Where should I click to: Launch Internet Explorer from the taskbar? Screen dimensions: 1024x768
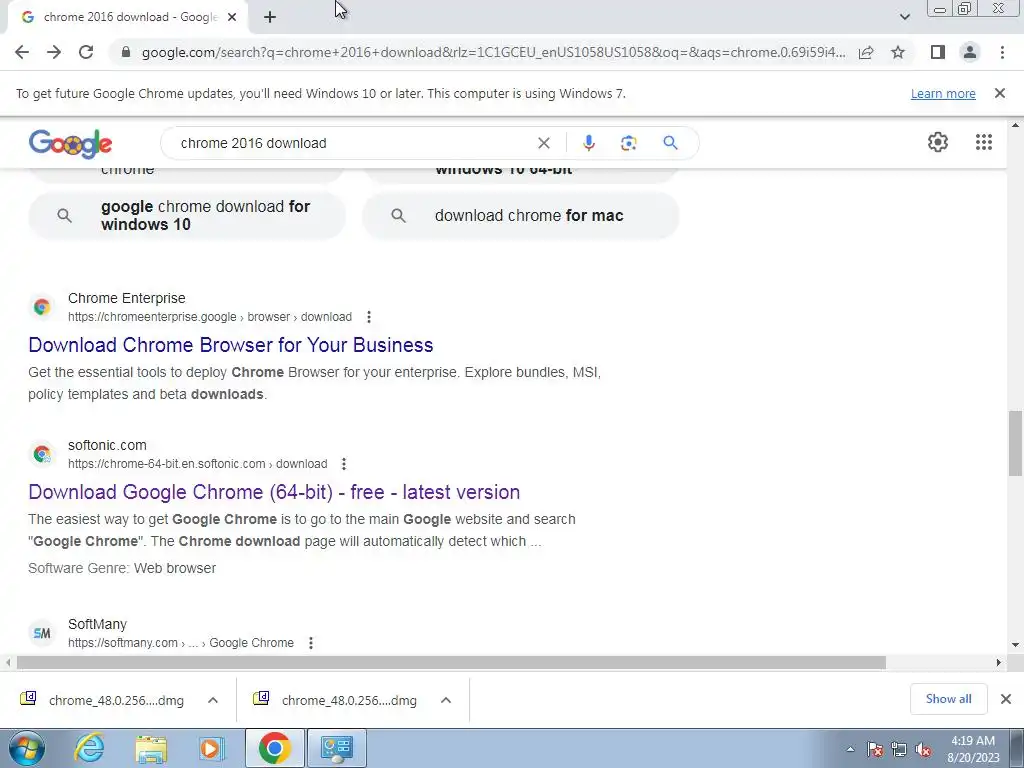click(x=89, y=748)
